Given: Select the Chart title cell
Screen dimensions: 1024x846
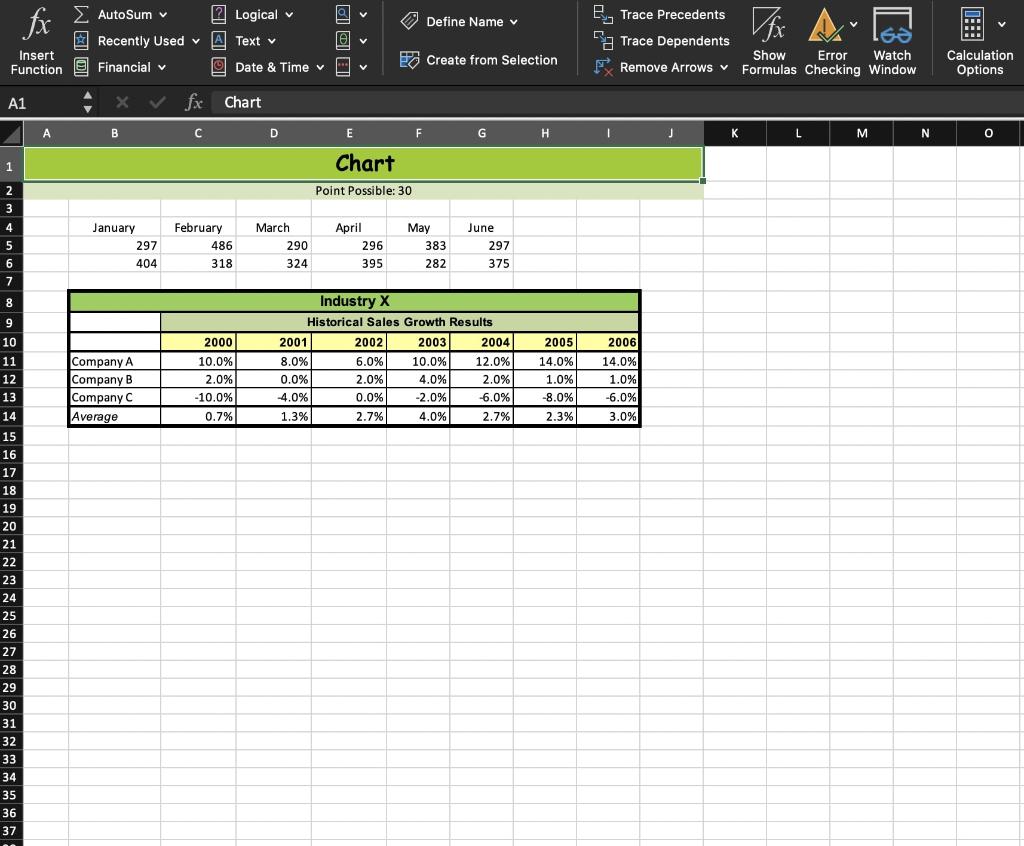Looking at the screenshot, I should 364,163.
